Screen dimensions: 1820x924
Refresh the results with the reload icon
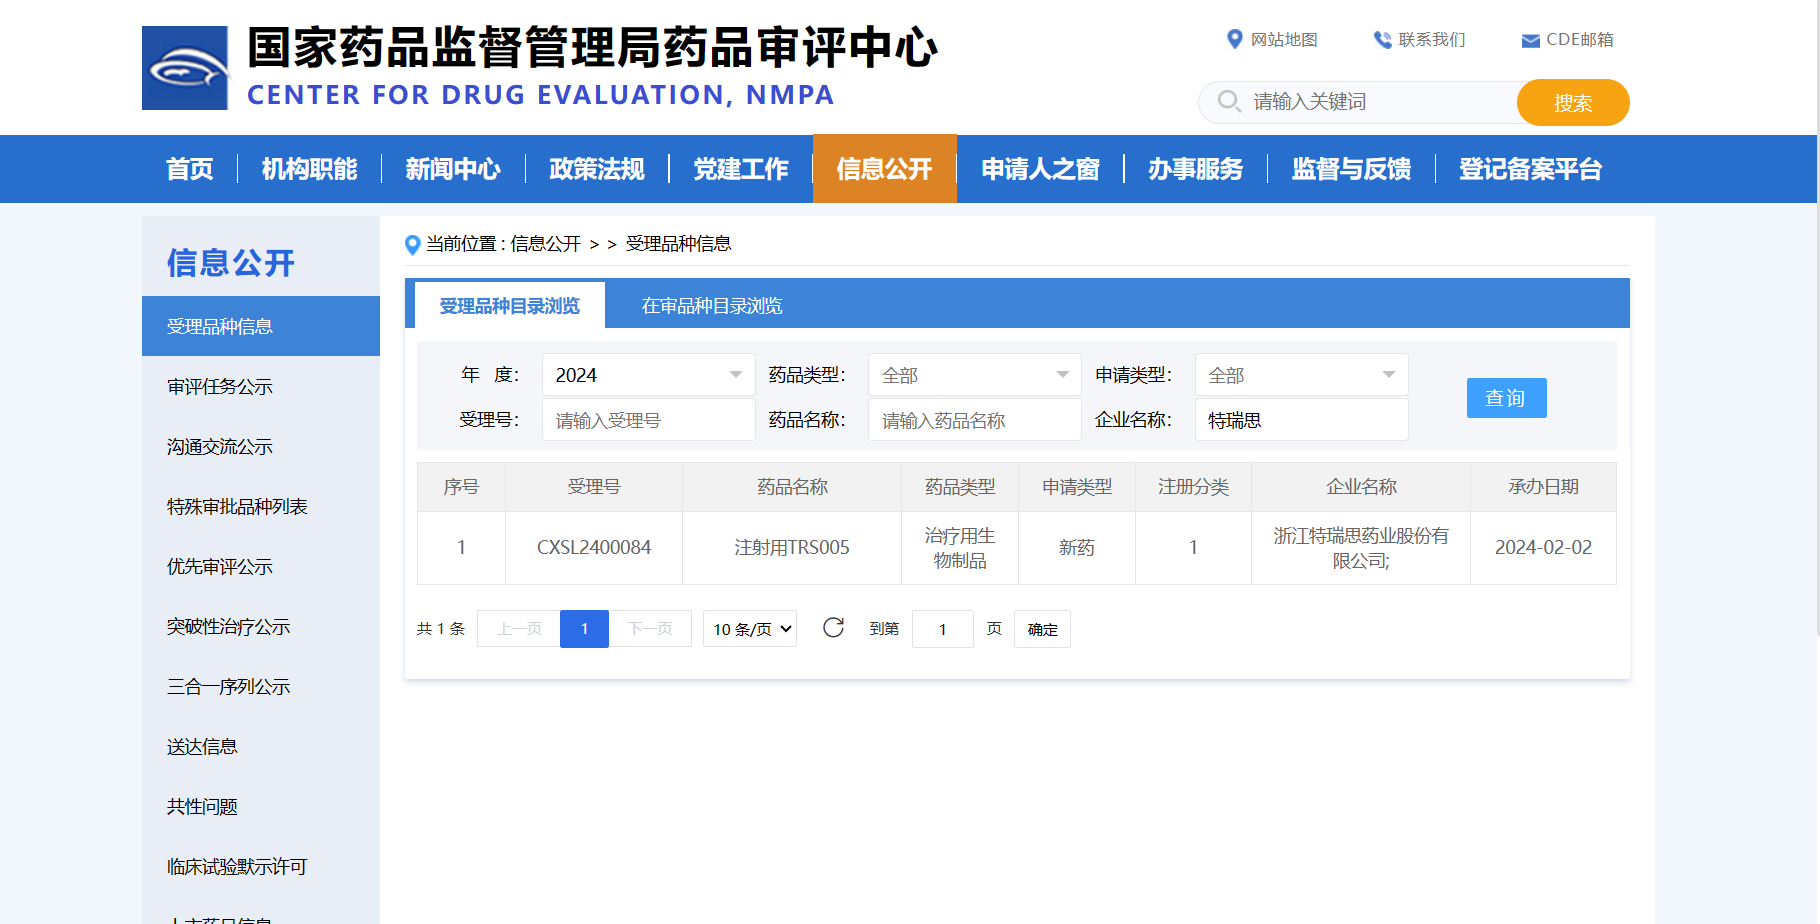click(x=833, y=628)
